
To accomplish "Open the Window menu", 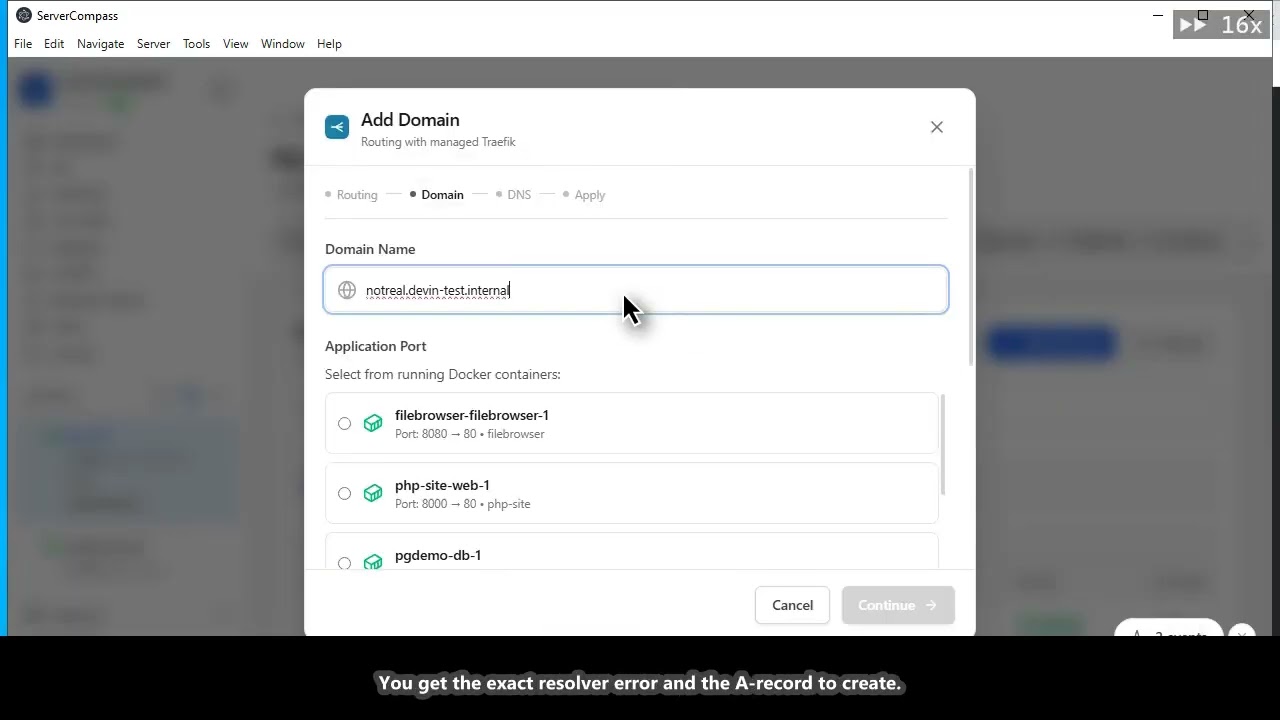I will (x=283, y=44).
